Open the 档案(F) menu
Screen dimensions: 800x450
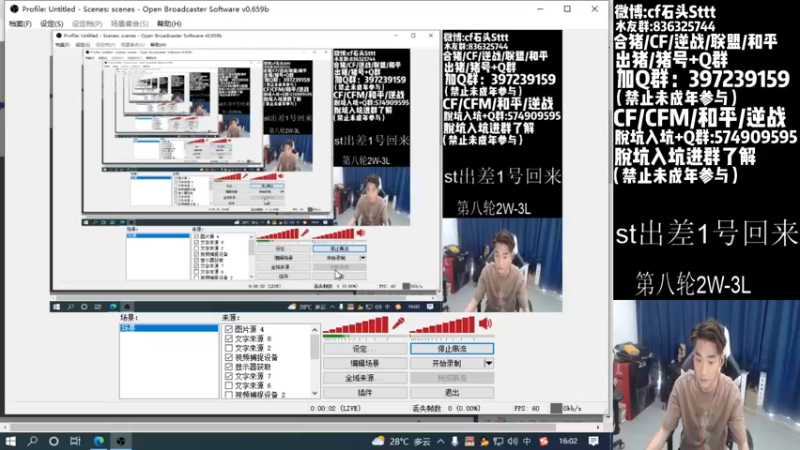20,23
